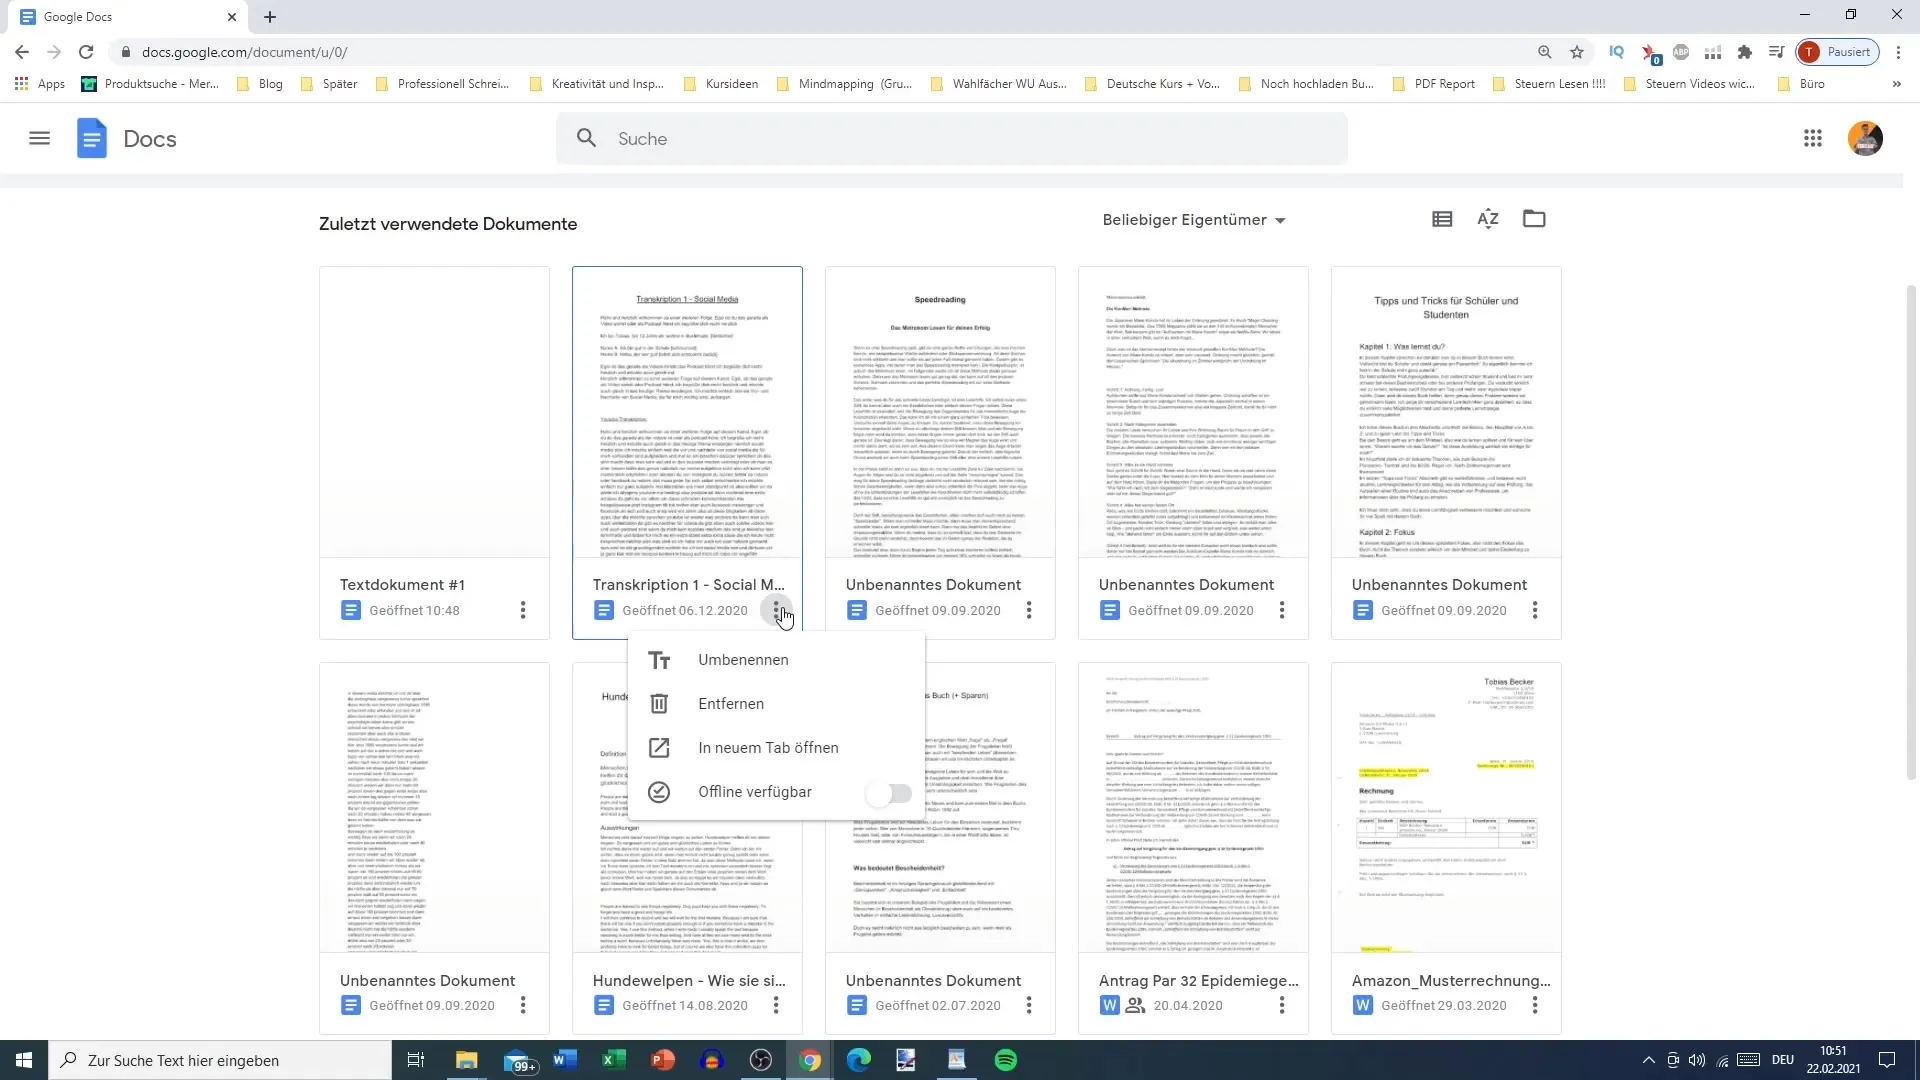
Task: Click the main hamburger menu icon
Action: [x=38, y=138]
